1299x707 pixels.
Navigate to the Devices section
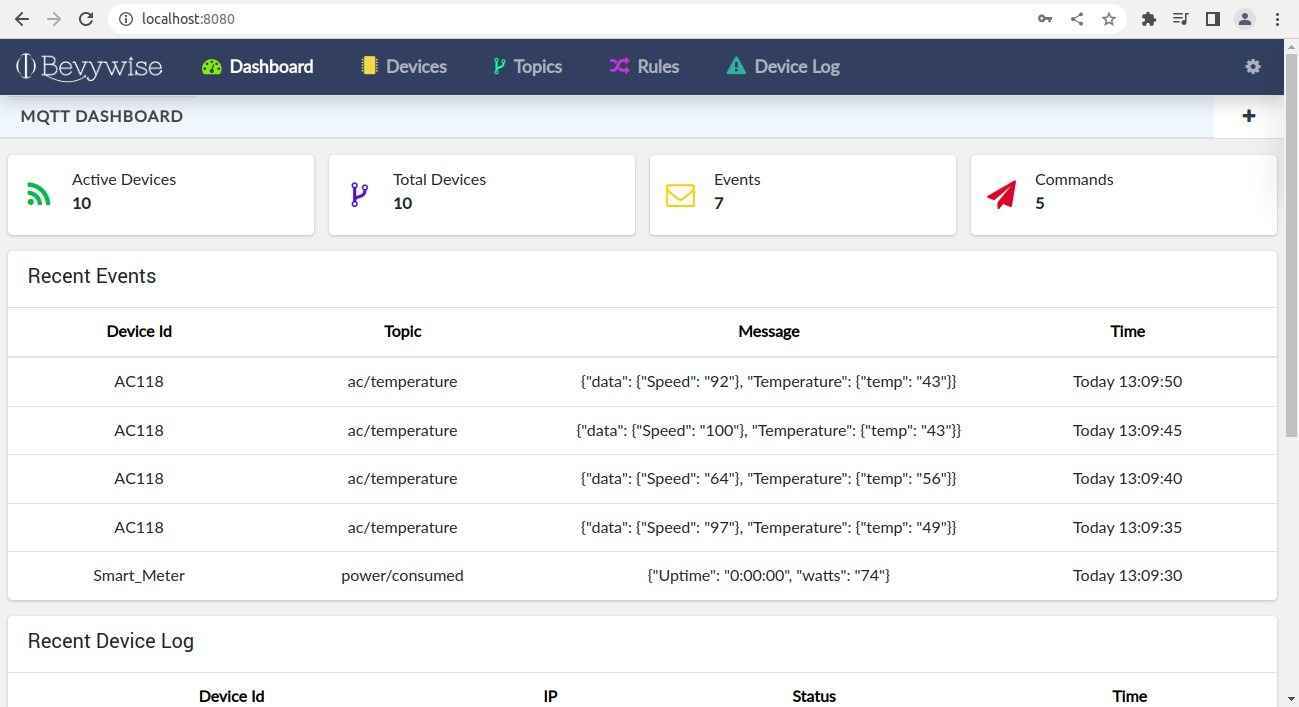(x=415, y=66)
